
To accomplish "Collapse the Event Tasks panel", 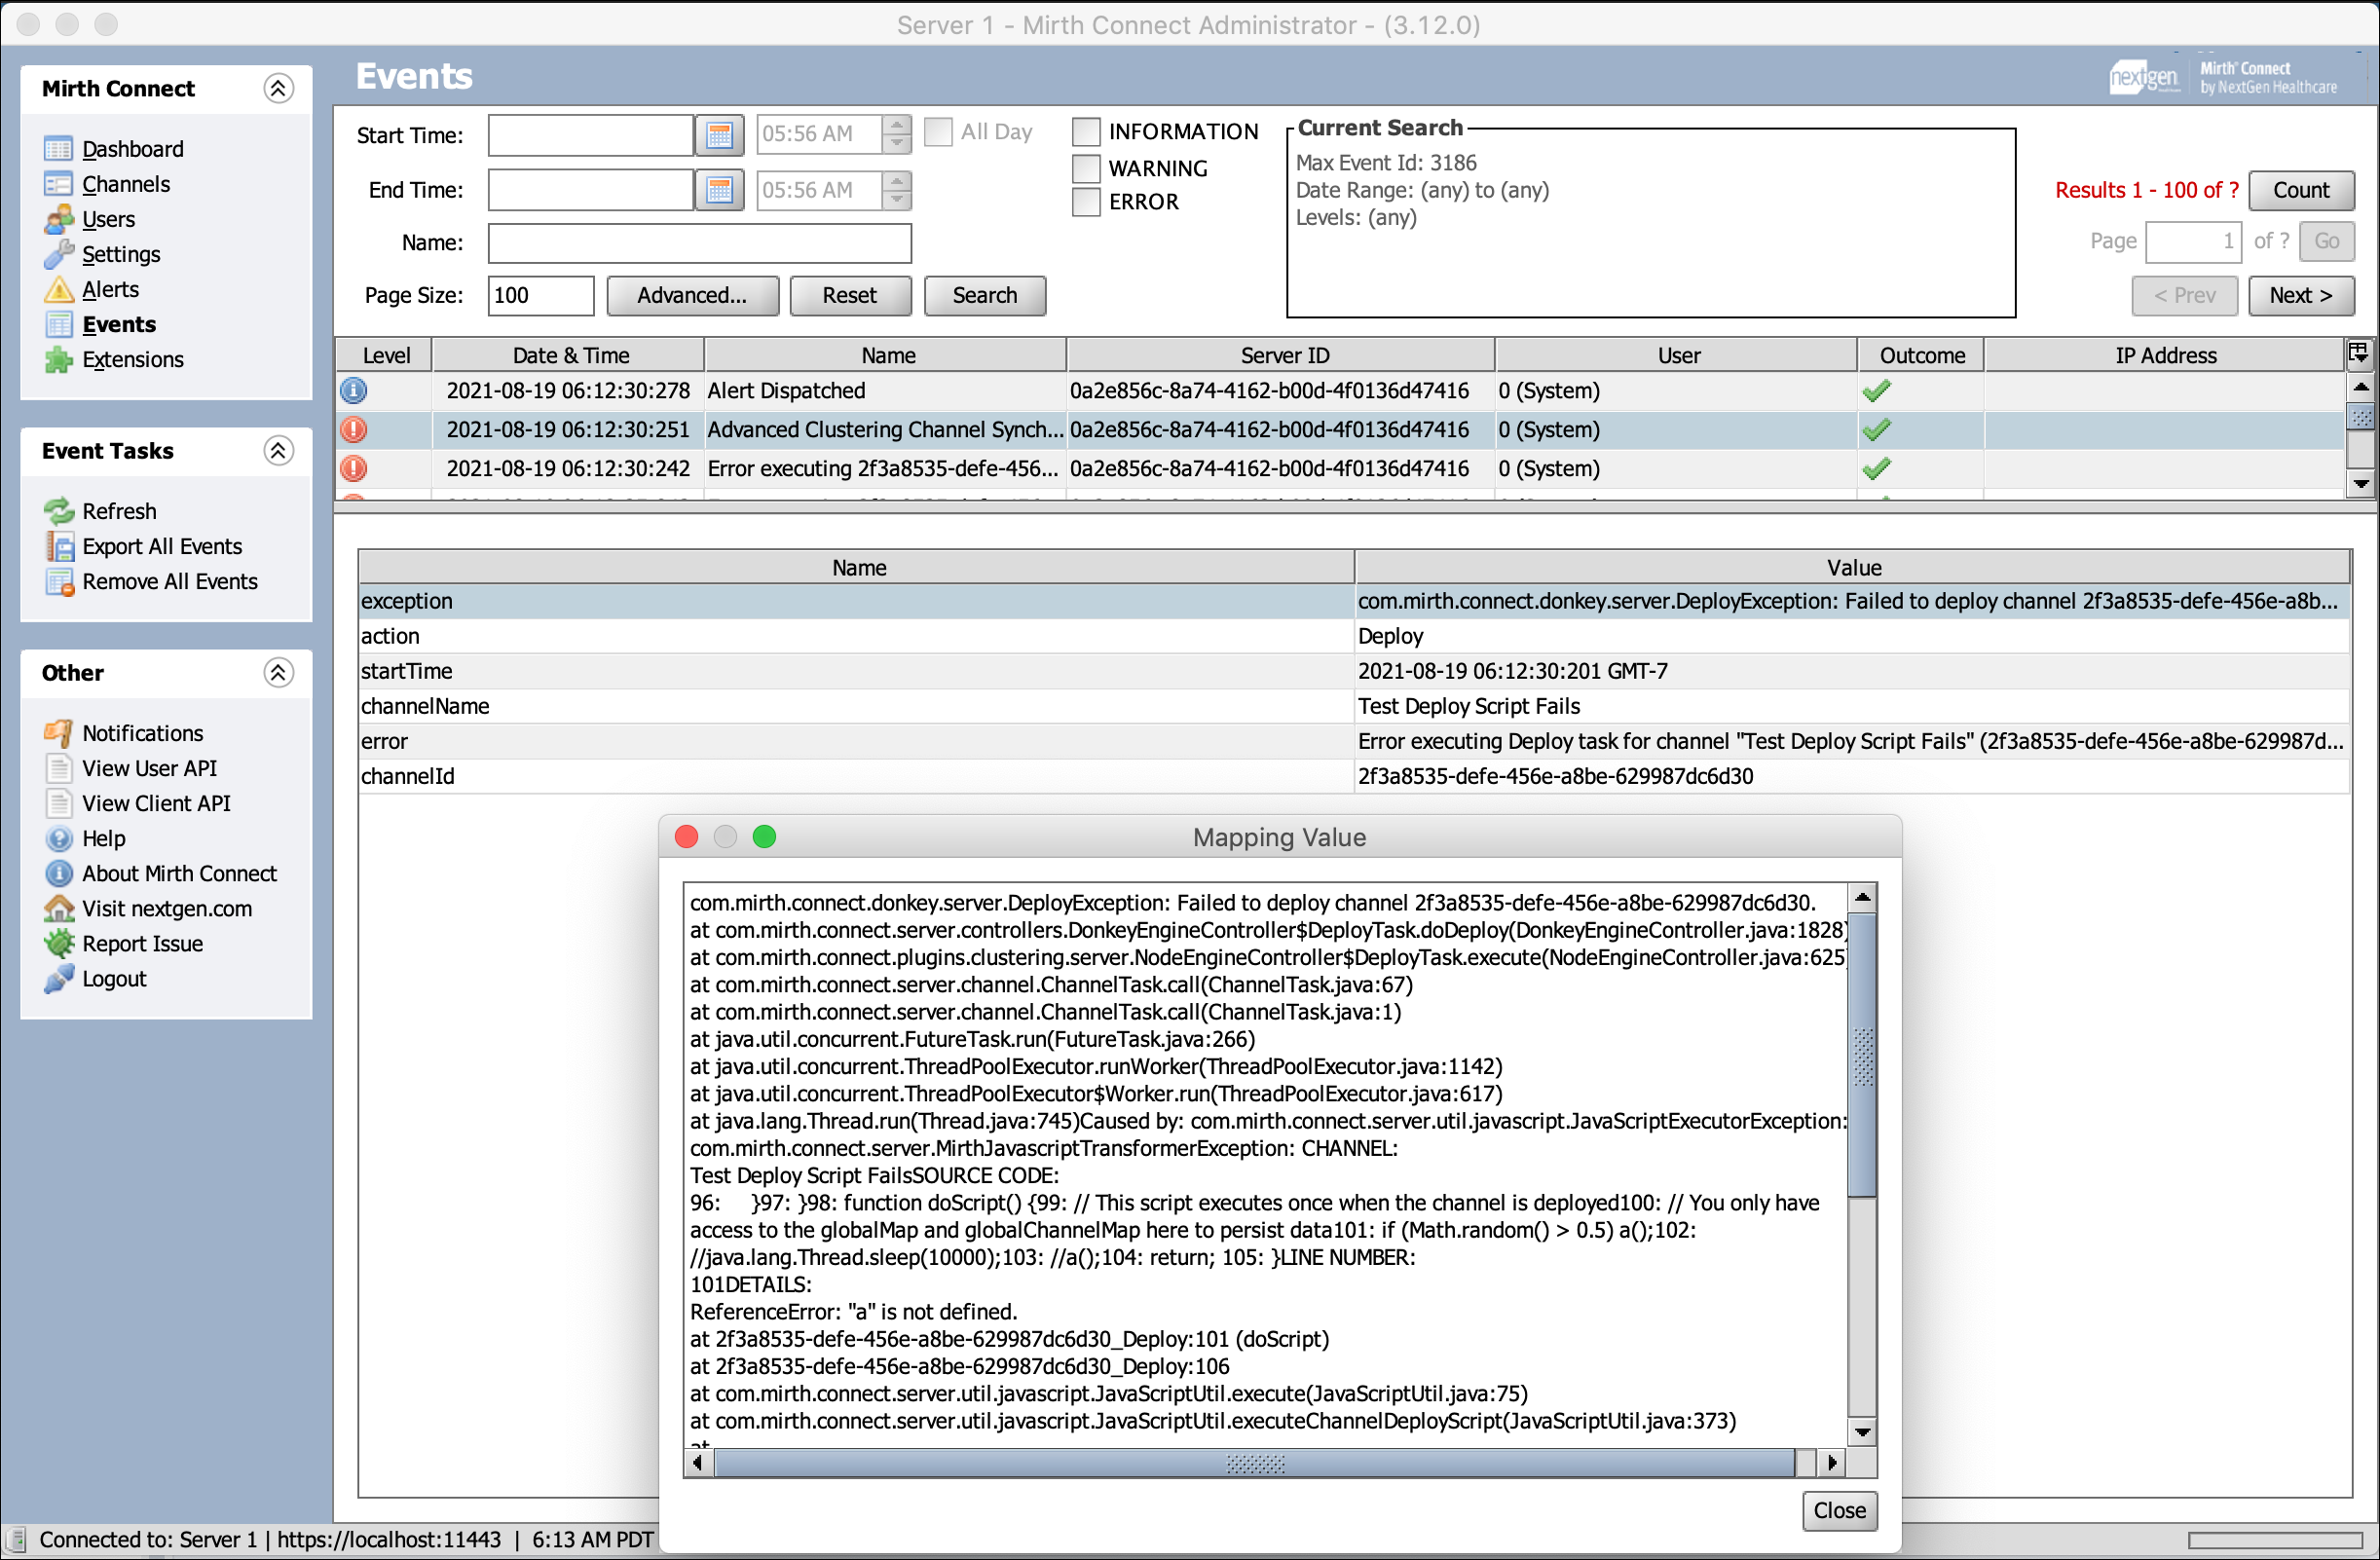I will click(278, 451).
